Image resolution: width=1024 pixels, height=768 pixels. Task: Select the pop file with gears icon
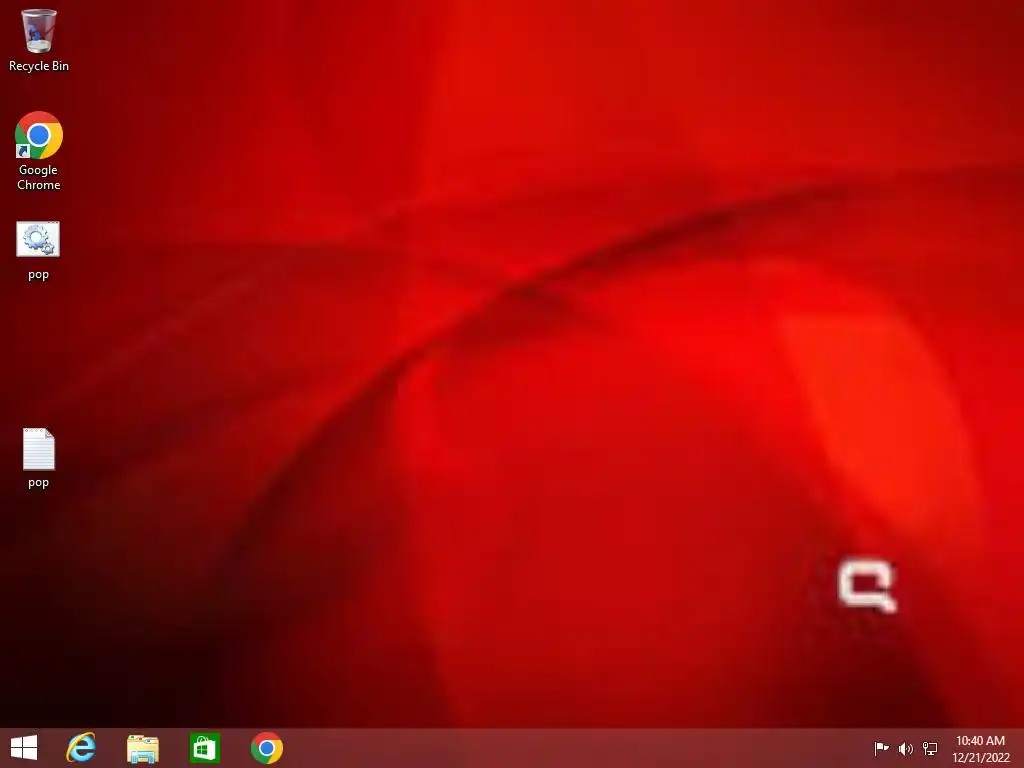[38, 251]
